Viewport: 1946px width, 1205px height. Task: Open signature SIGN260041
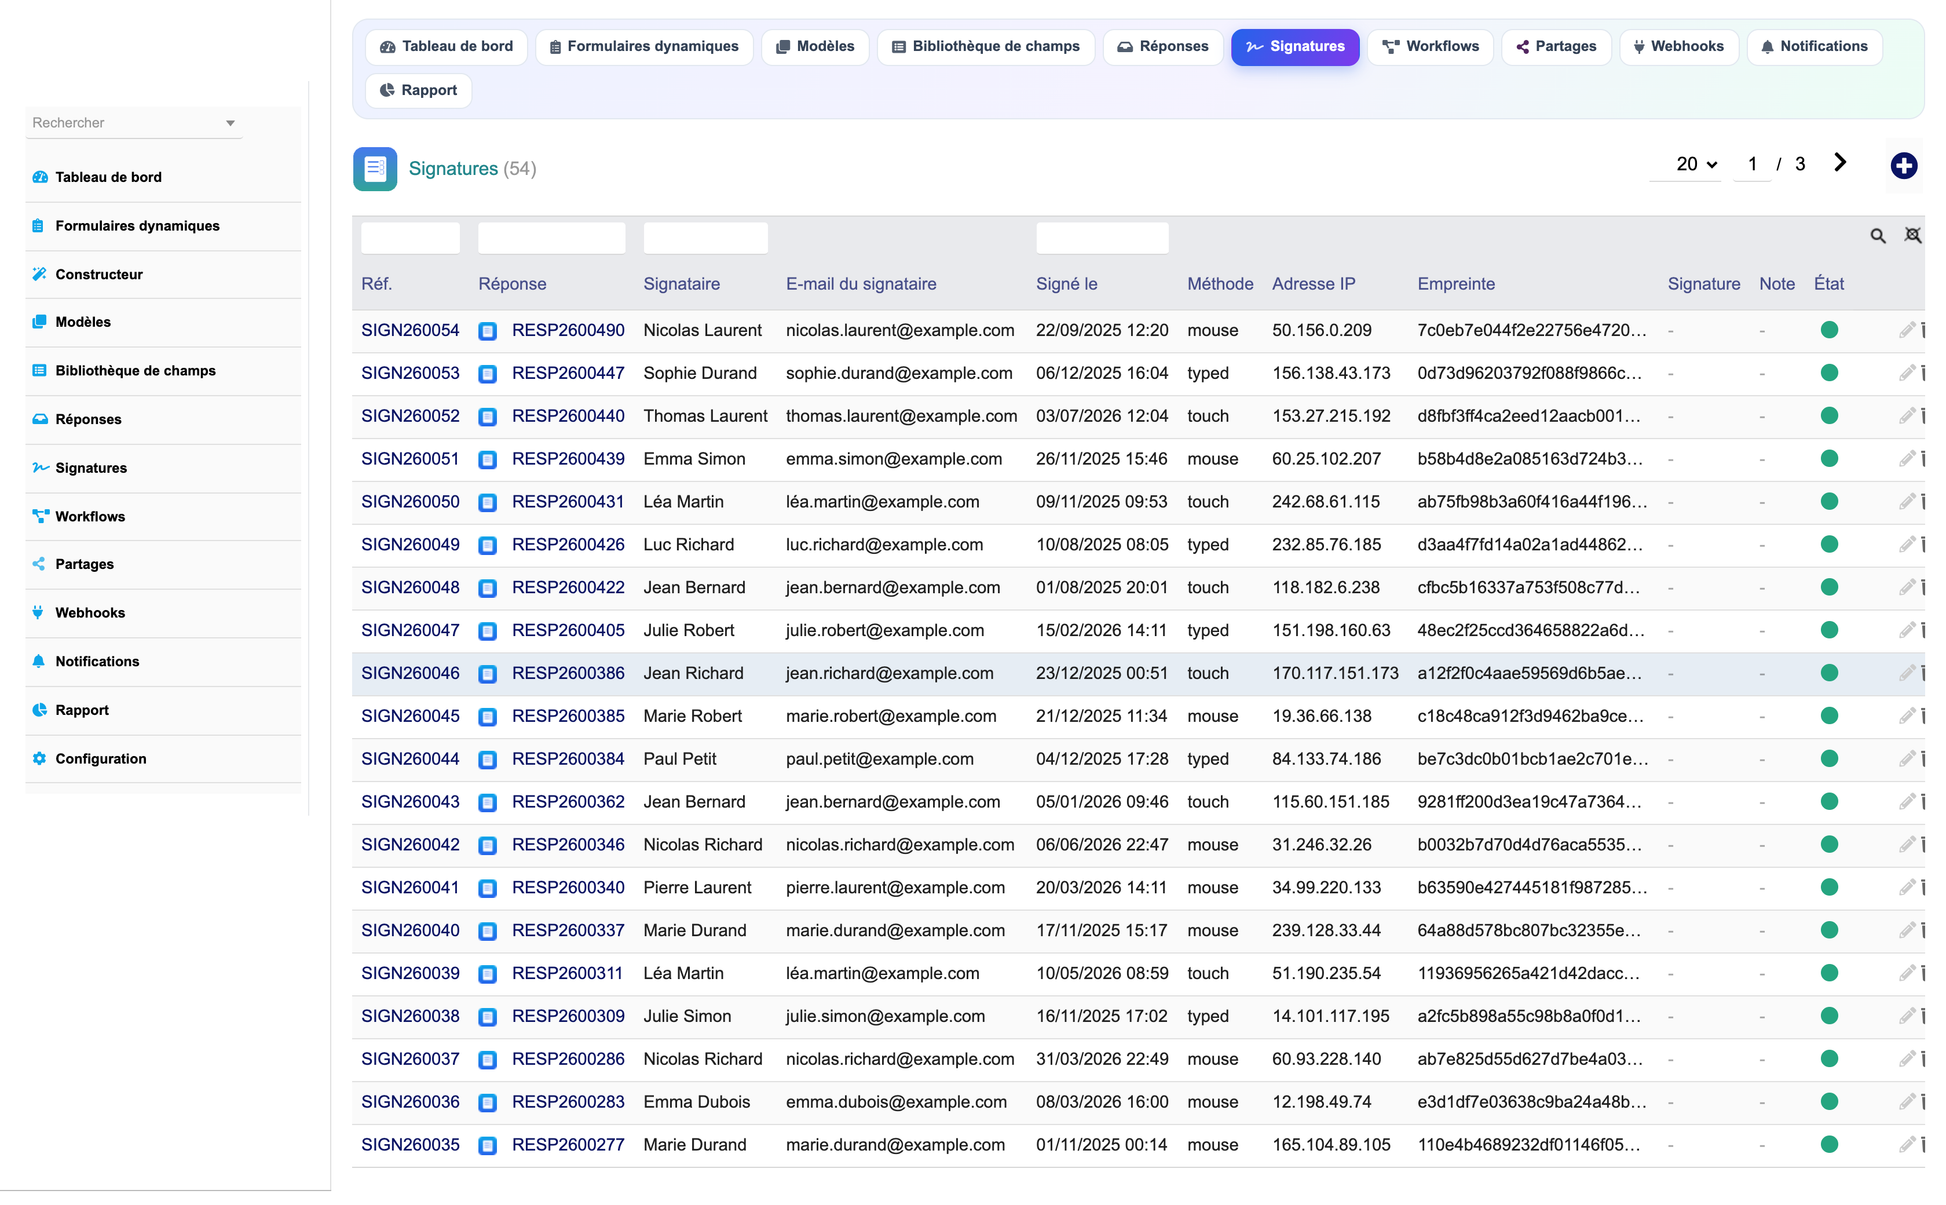click(410, 888)
